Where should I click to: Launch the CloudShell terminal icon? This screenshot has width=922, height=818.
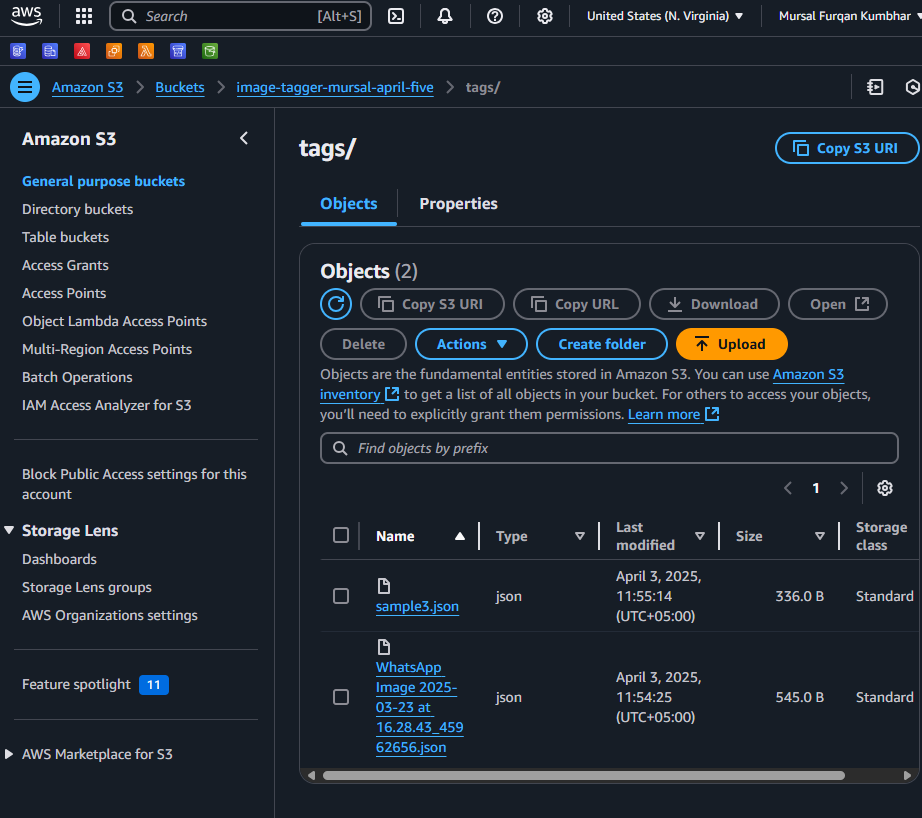coord(396,16)
